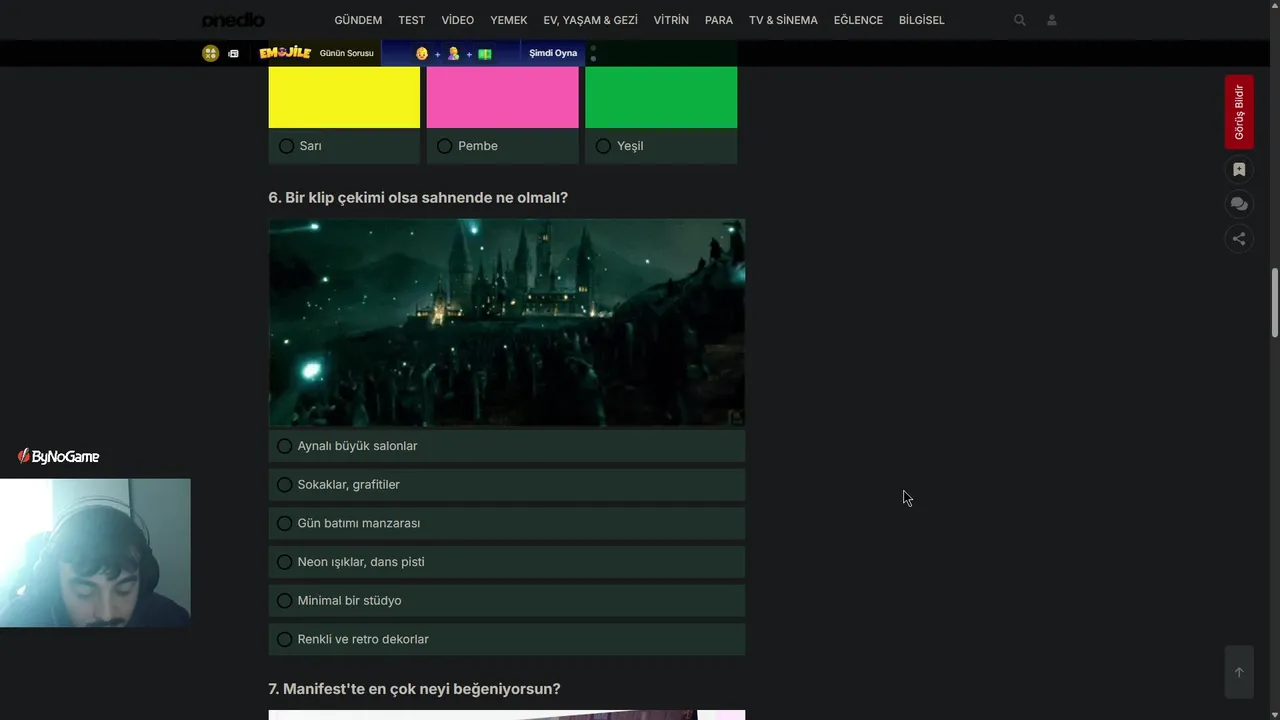Click question 6 heading text
The width and height of the screenshot is (1280, 720).
(418, 198)
